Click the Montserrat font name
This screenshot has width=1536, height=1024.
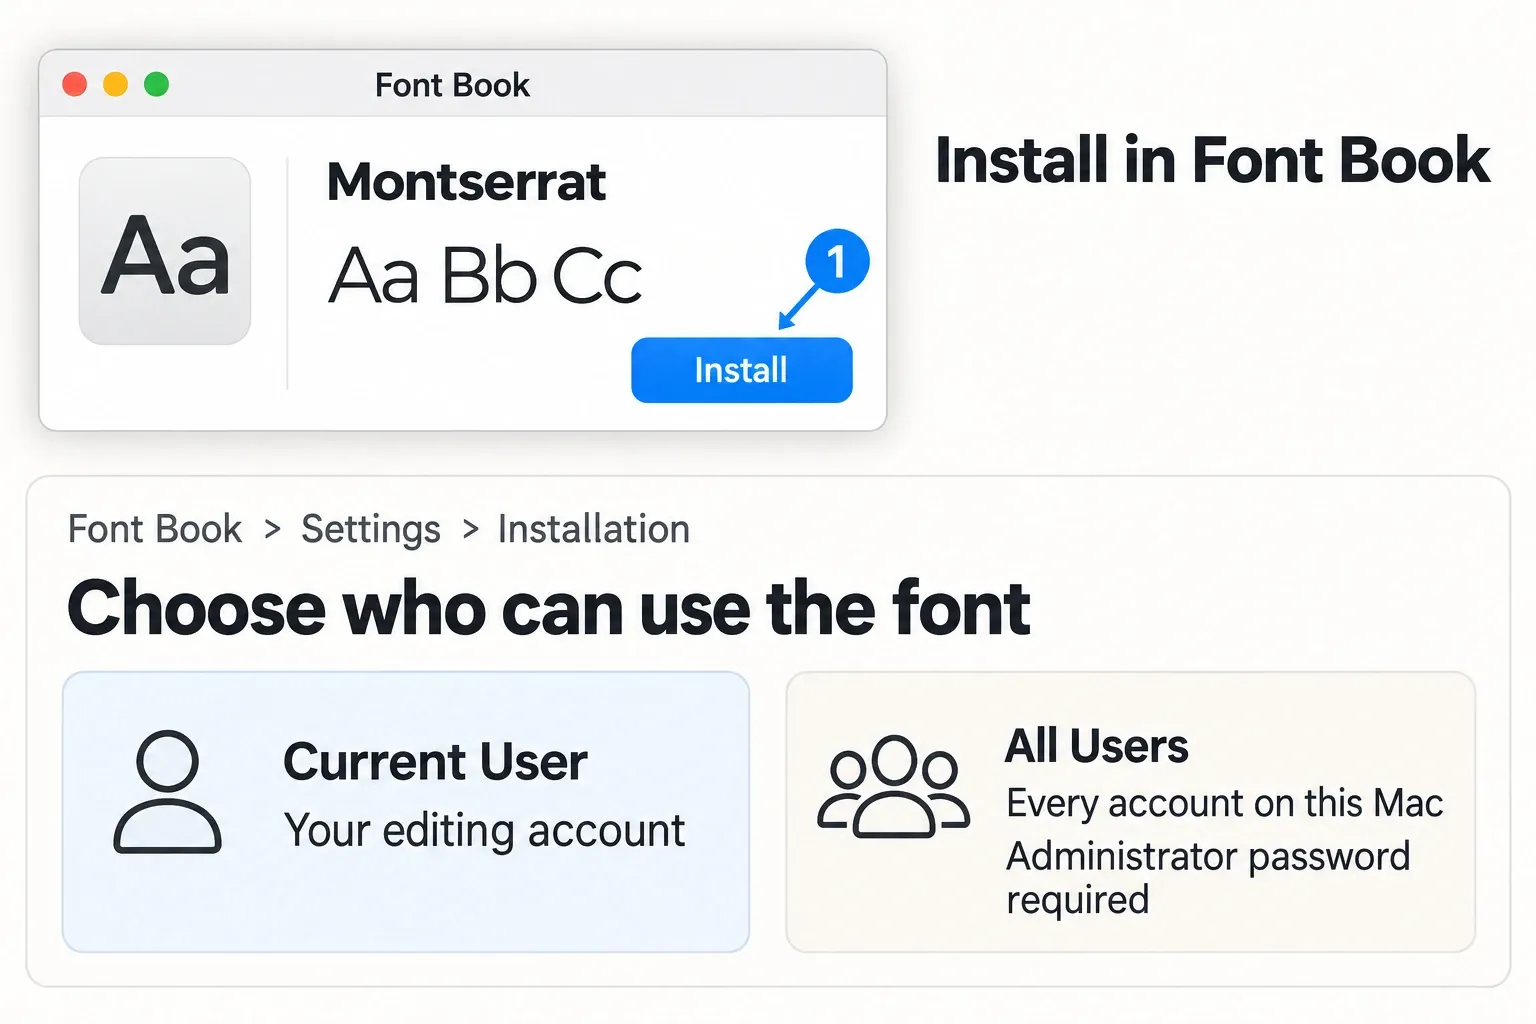[x=466, y=182]
